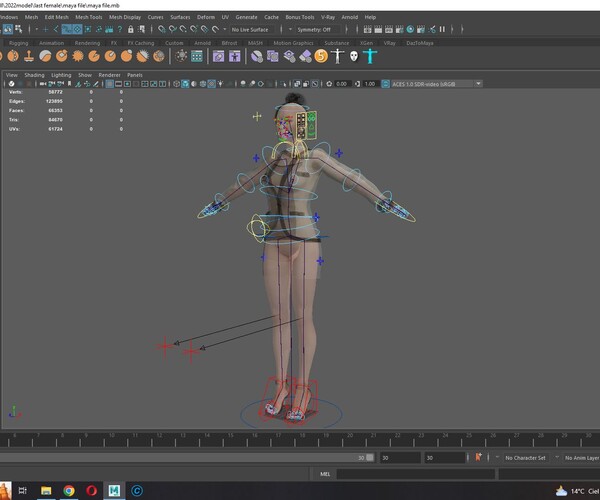Click the camera bookmark icon in viewport toolbar
Image resolution: width=600 pixels, height=500 pixels.
tap(69, 84)
